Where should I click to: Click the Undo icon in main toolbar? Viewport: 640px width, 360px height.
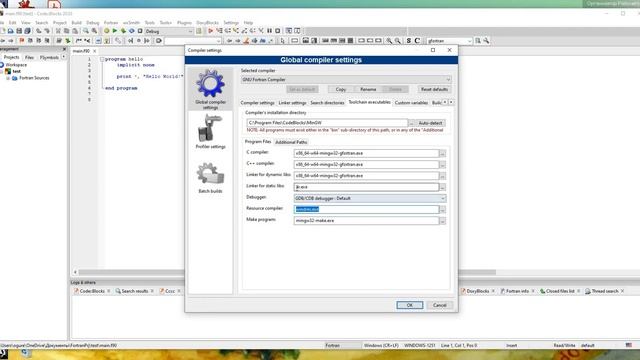(39, 31)
